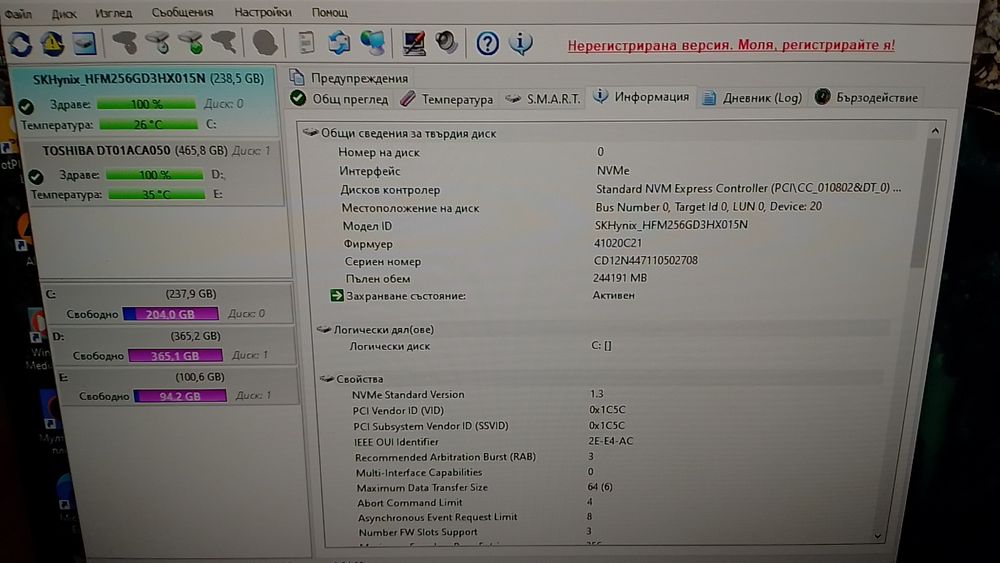The width and height of the screenshot is (1000, 563).
Task: Click the warning triangle refresh toolbar icon
Action: [x=52, y=43]
